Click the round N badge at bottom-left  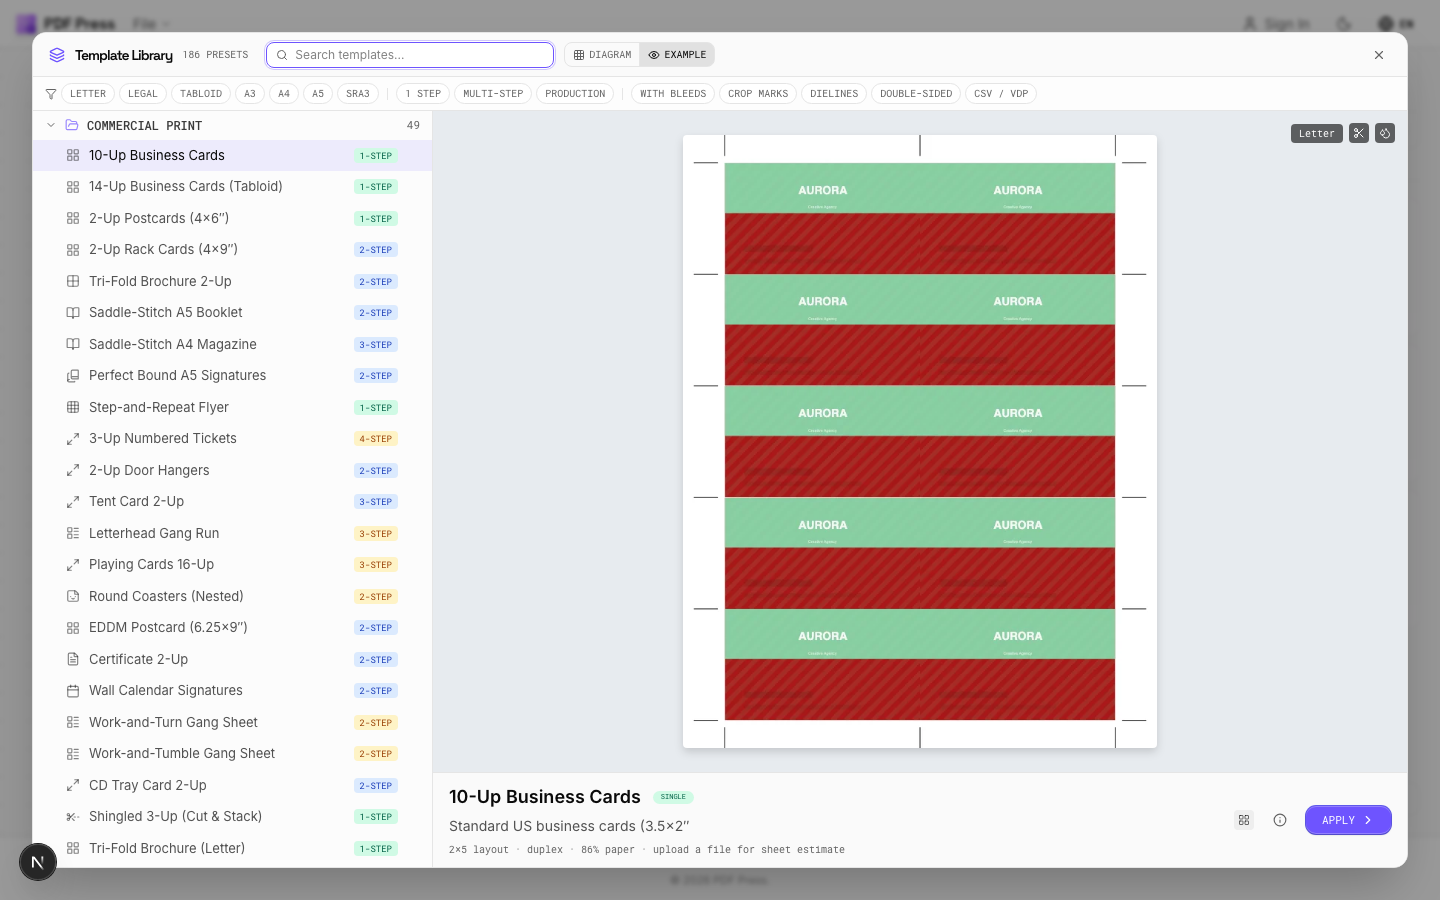coord(38,862)
